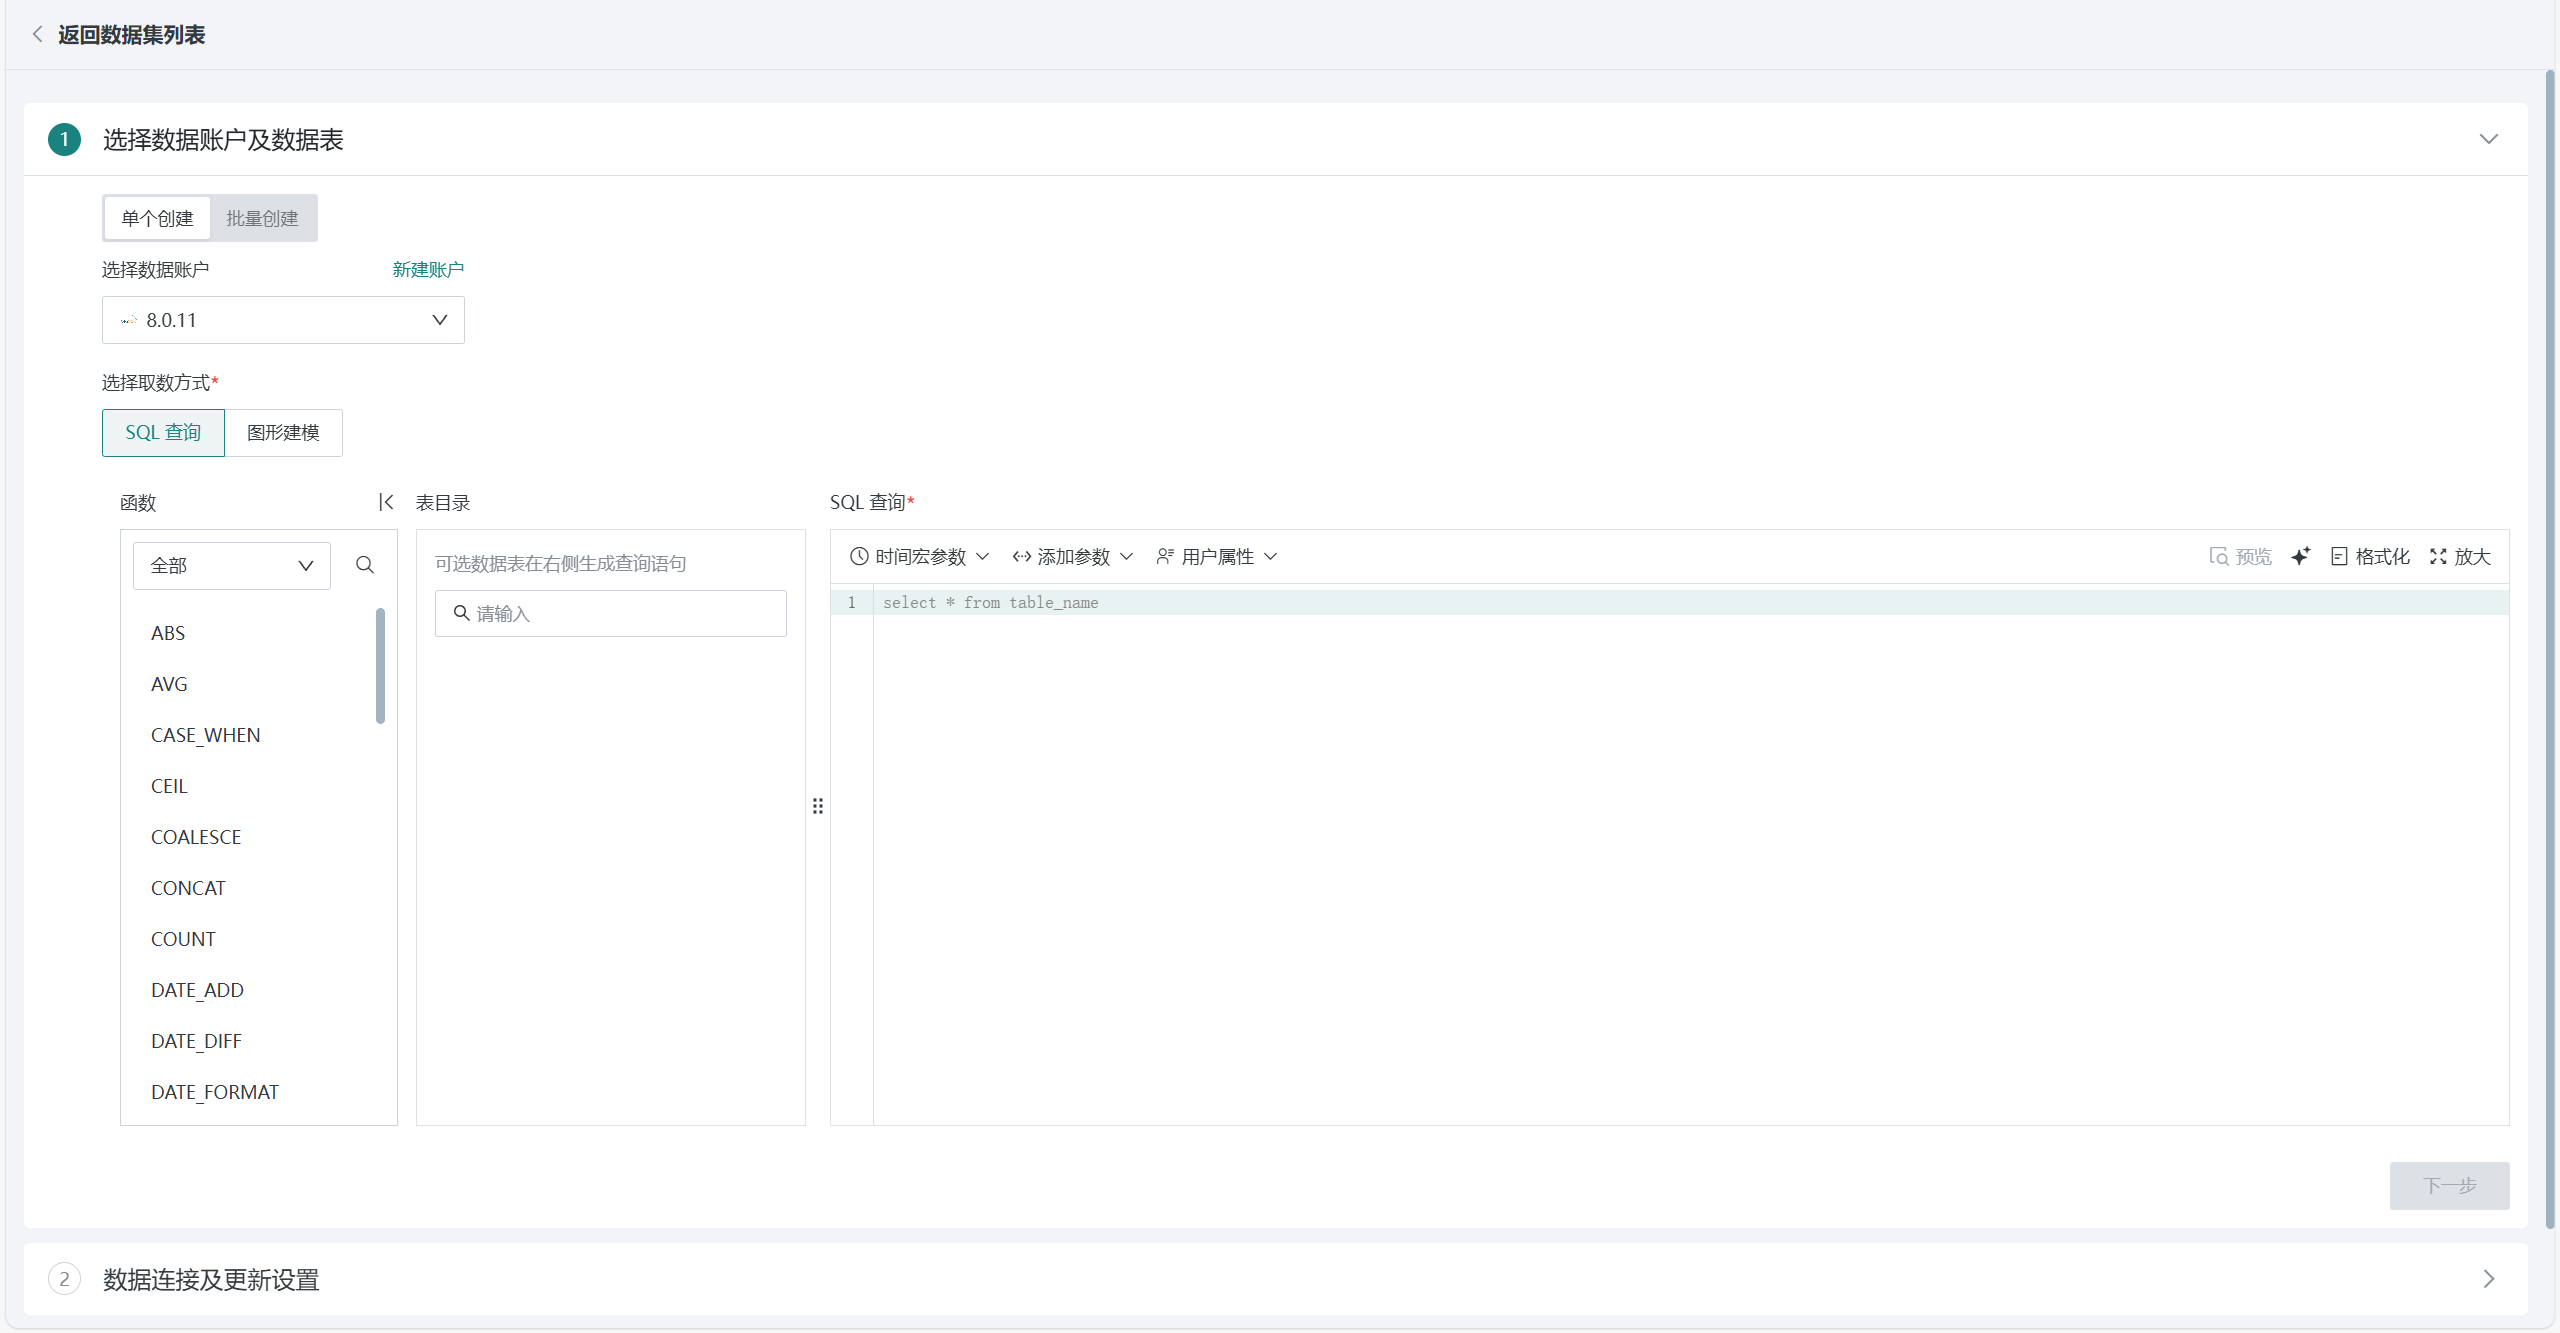
Task: Select 图形建模 data retrieval method
Action: pyautogui.click(x=283, y=432)
